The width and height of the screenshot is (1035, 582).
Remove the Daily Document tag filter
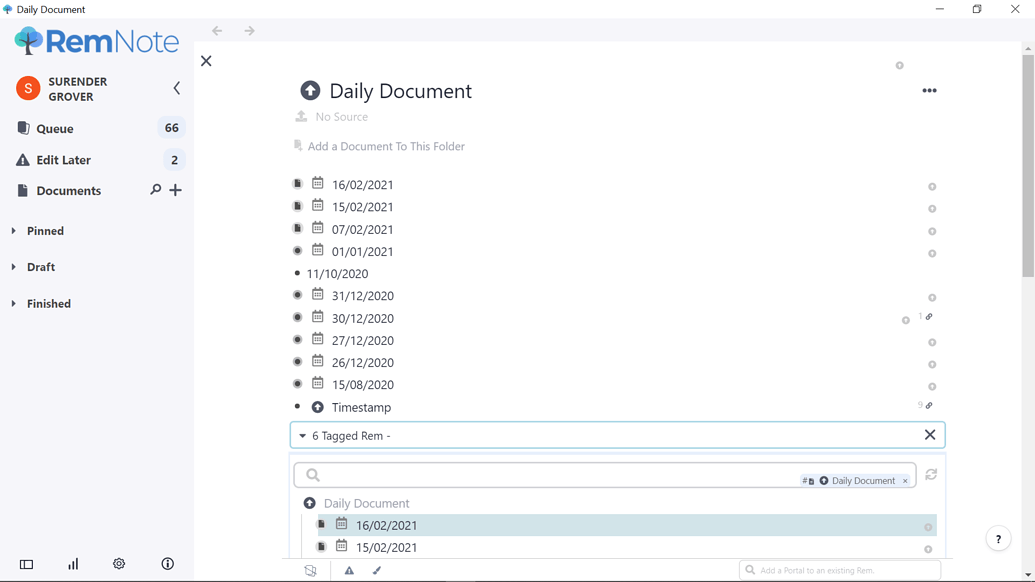pyautogui.click(x=905, y=481)
